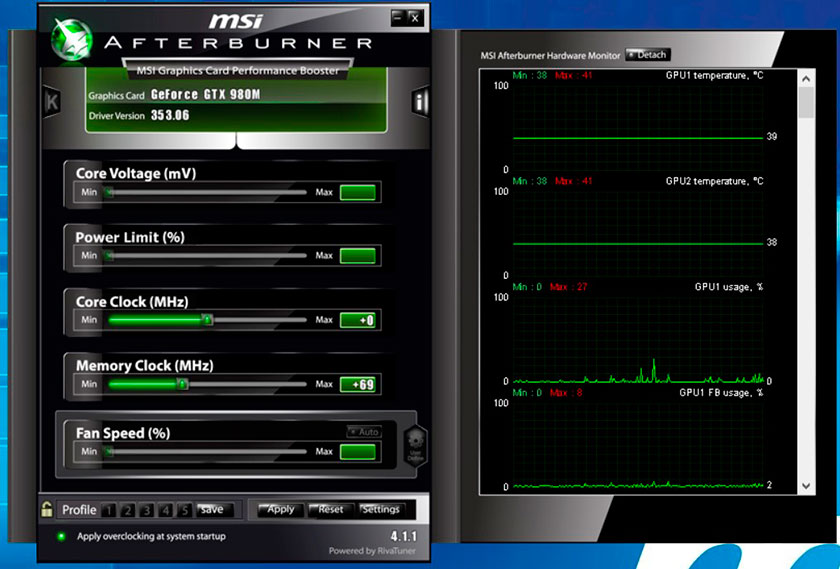This screenshot has width=840, height=569.
Task: Click the GPU1 FB usage graph
Action: pyautogui.click(x=638, y=445)
